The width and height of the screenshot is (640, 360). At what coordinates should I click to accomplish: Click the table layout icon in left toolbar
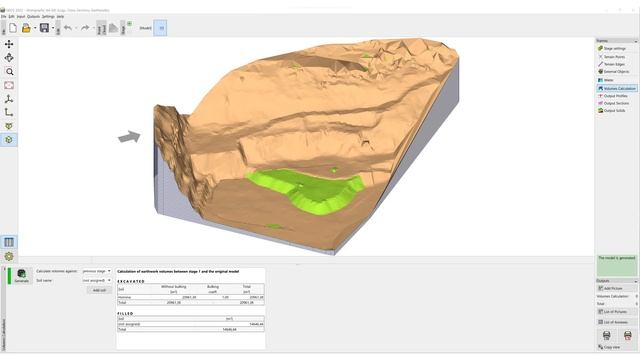click(x=9, y=242)
